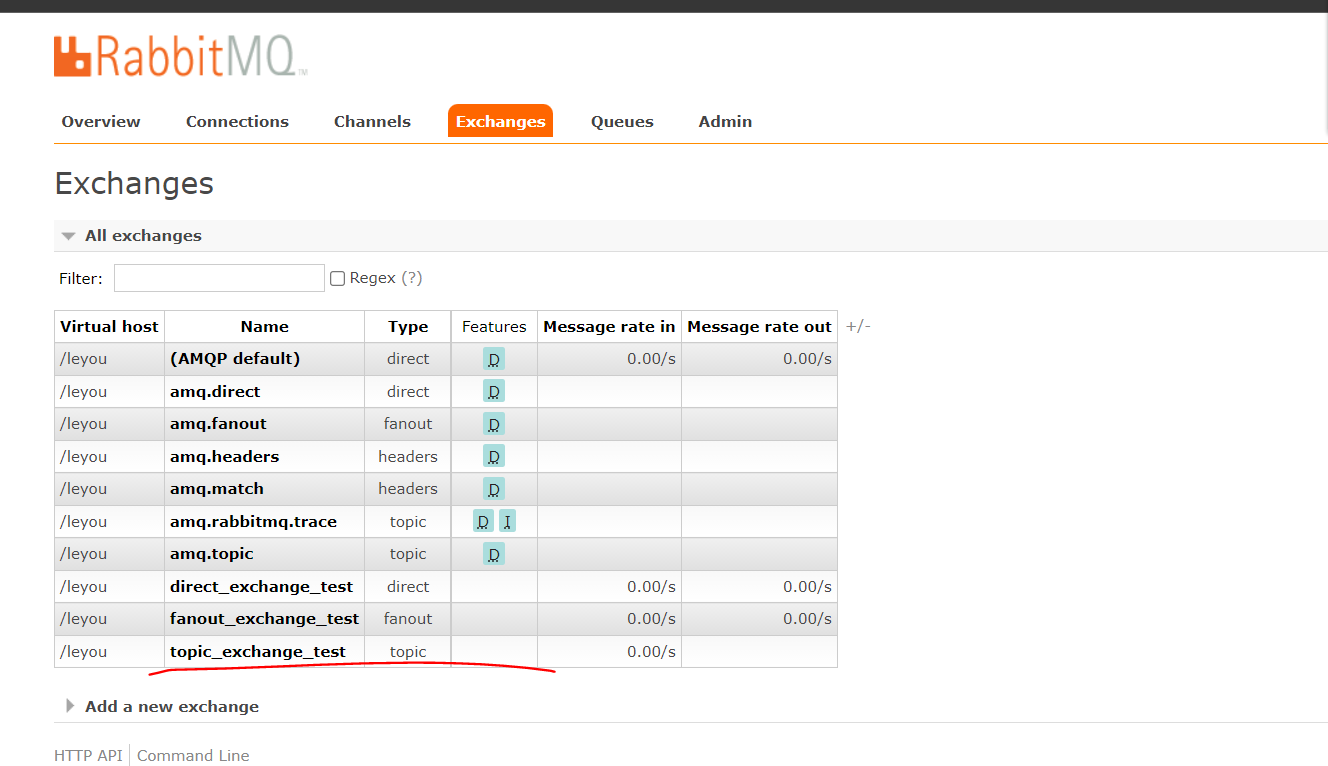Open the direct_exchange_test exchange
Viewport: 1328px width, 766px height.
261,587
